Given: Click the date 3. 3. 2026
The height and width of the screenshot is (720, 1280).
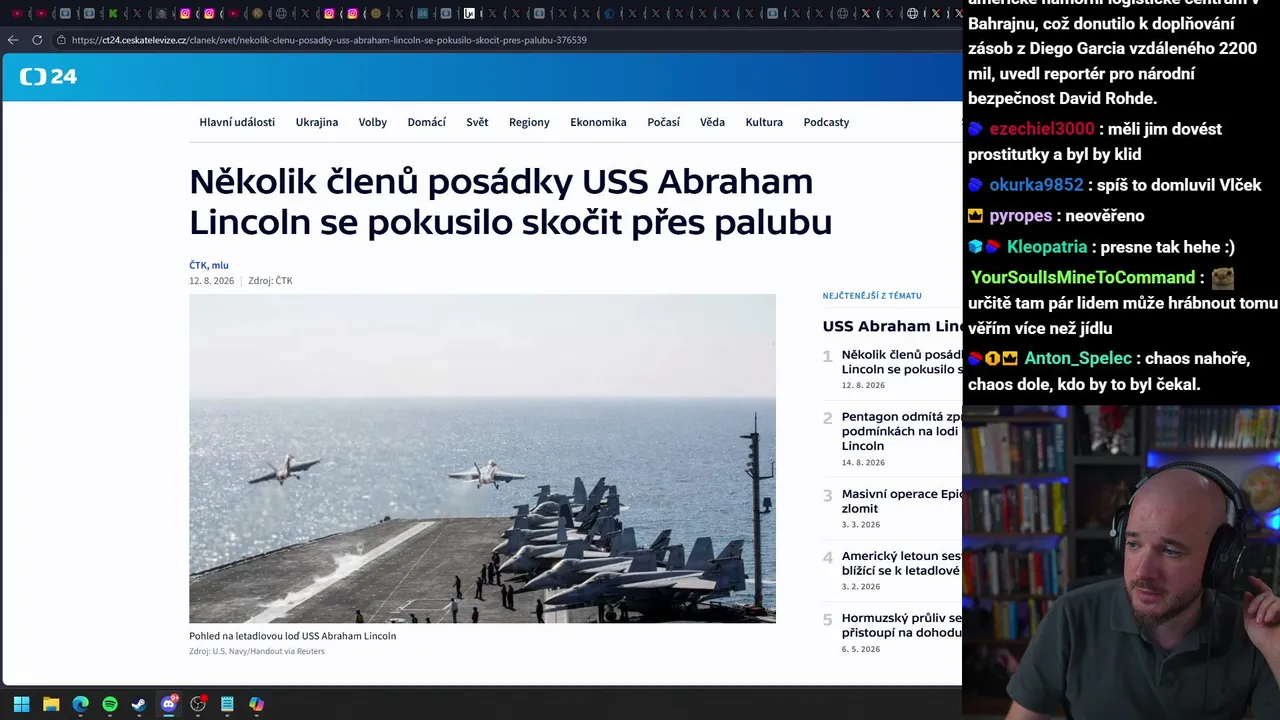Looking at the screenshot, I should click(x=861, y=525).
